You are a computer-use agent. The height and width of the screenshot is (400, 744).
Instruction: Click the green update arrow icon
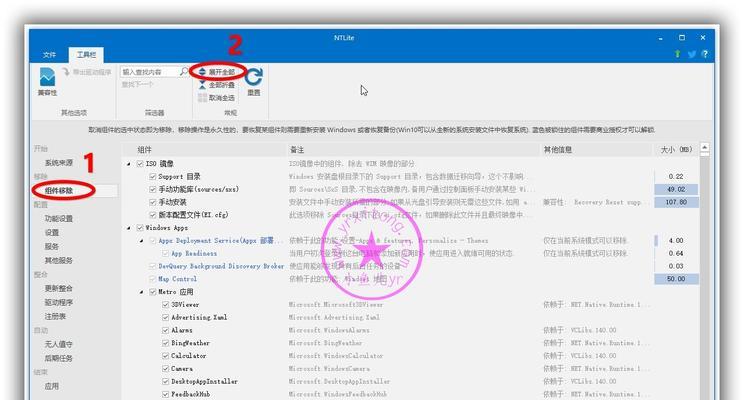pyautogui.click(x=678, y=54)
